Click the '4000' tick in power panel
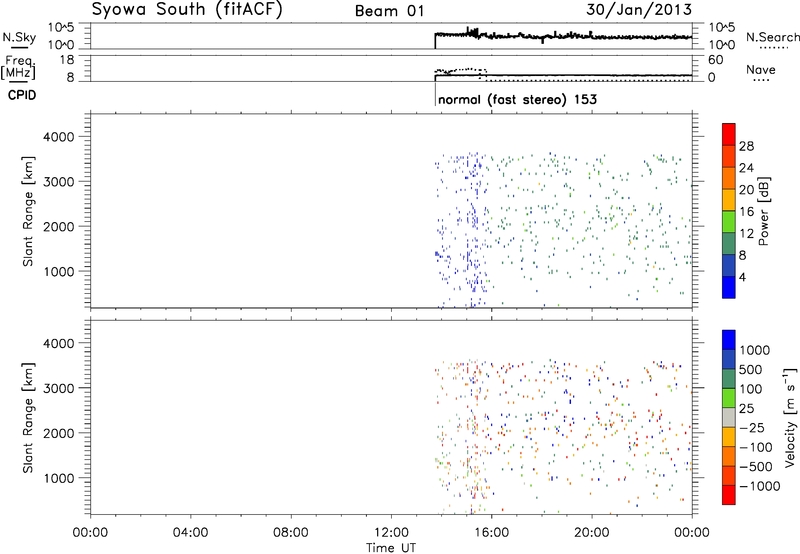This screenshot has height=554, width=800. coord(59,137)
